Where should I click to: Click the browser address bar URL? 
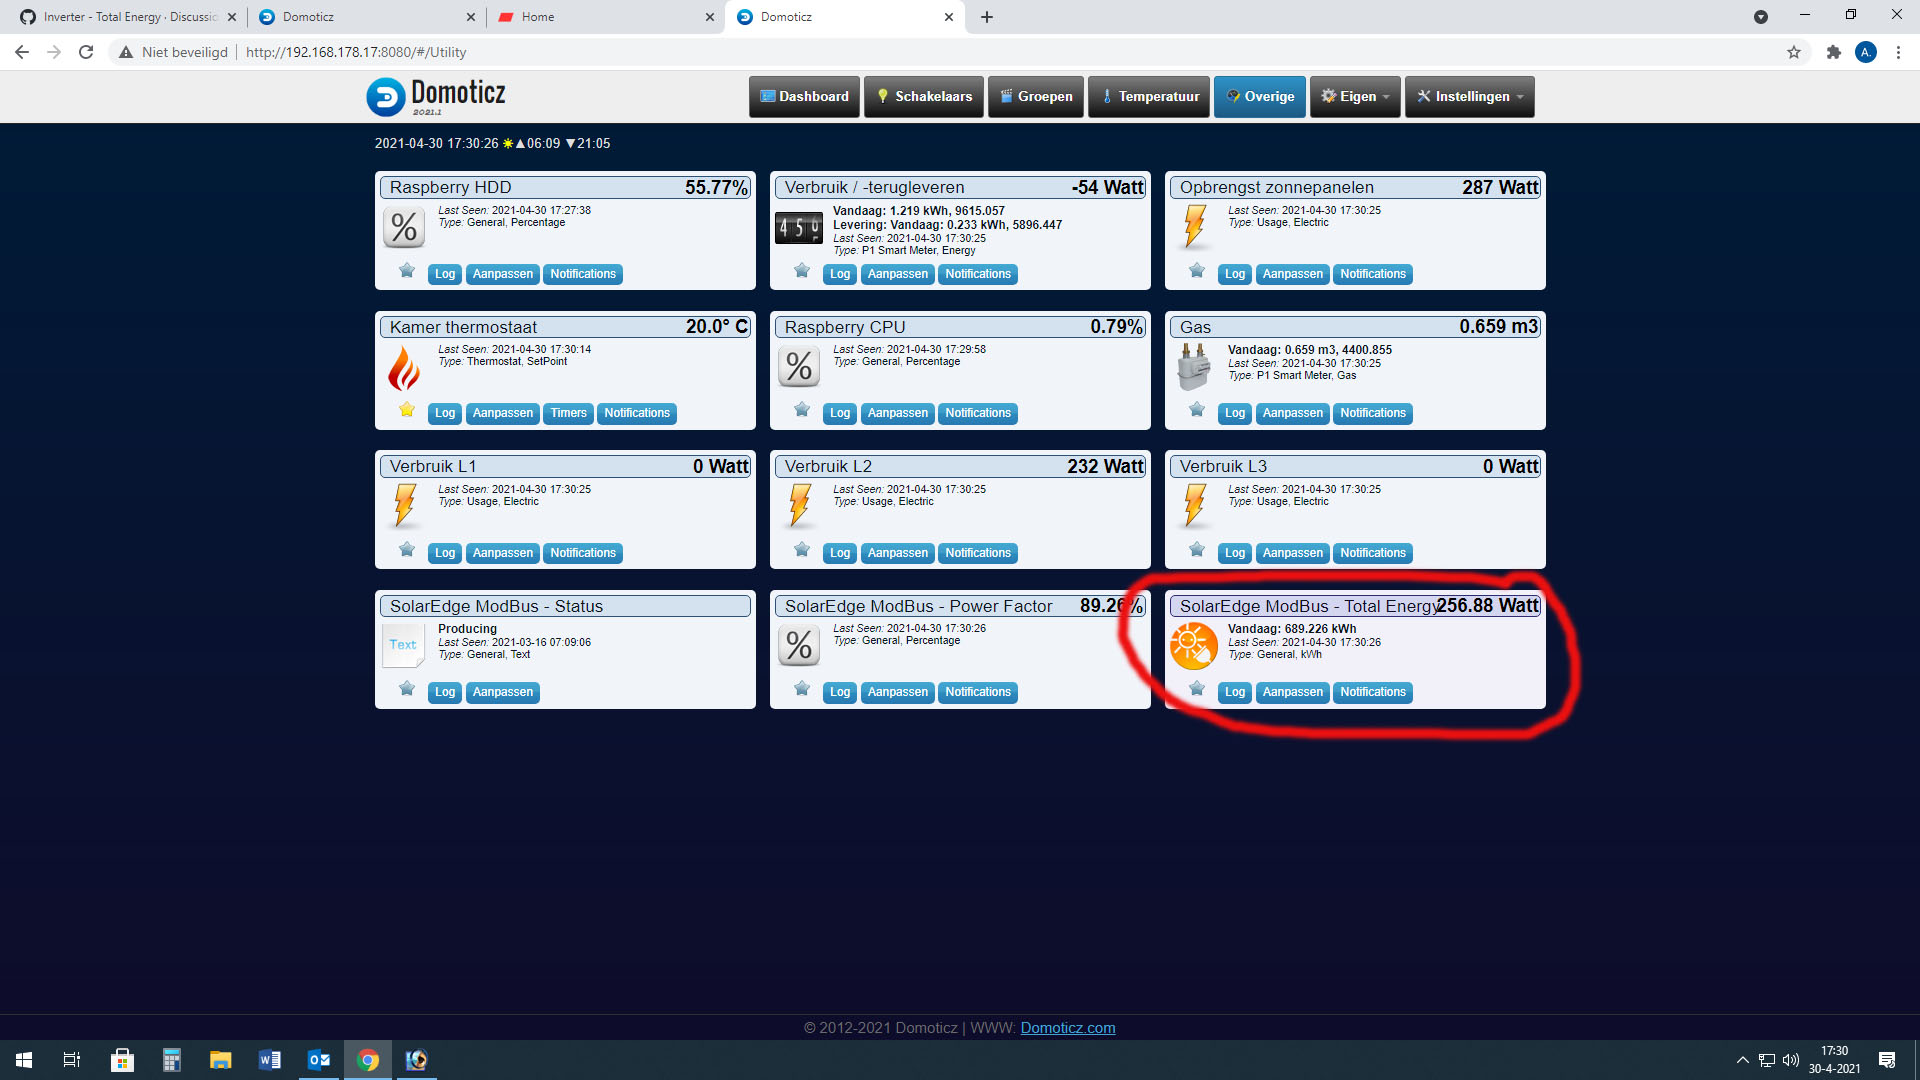356,52
